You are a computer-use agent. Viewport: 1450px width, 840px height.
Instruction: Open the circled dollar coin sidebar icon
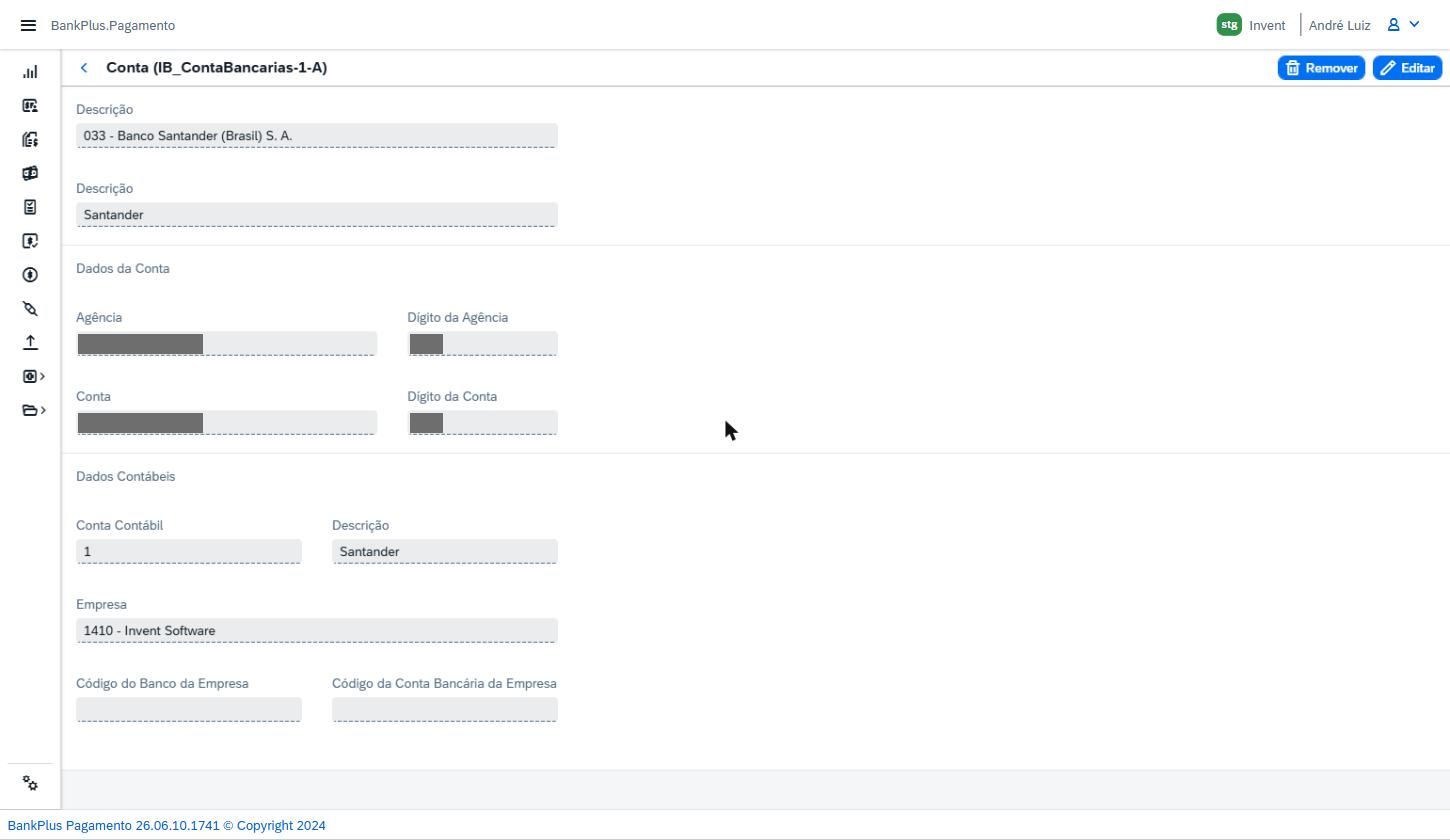point(30,275)
